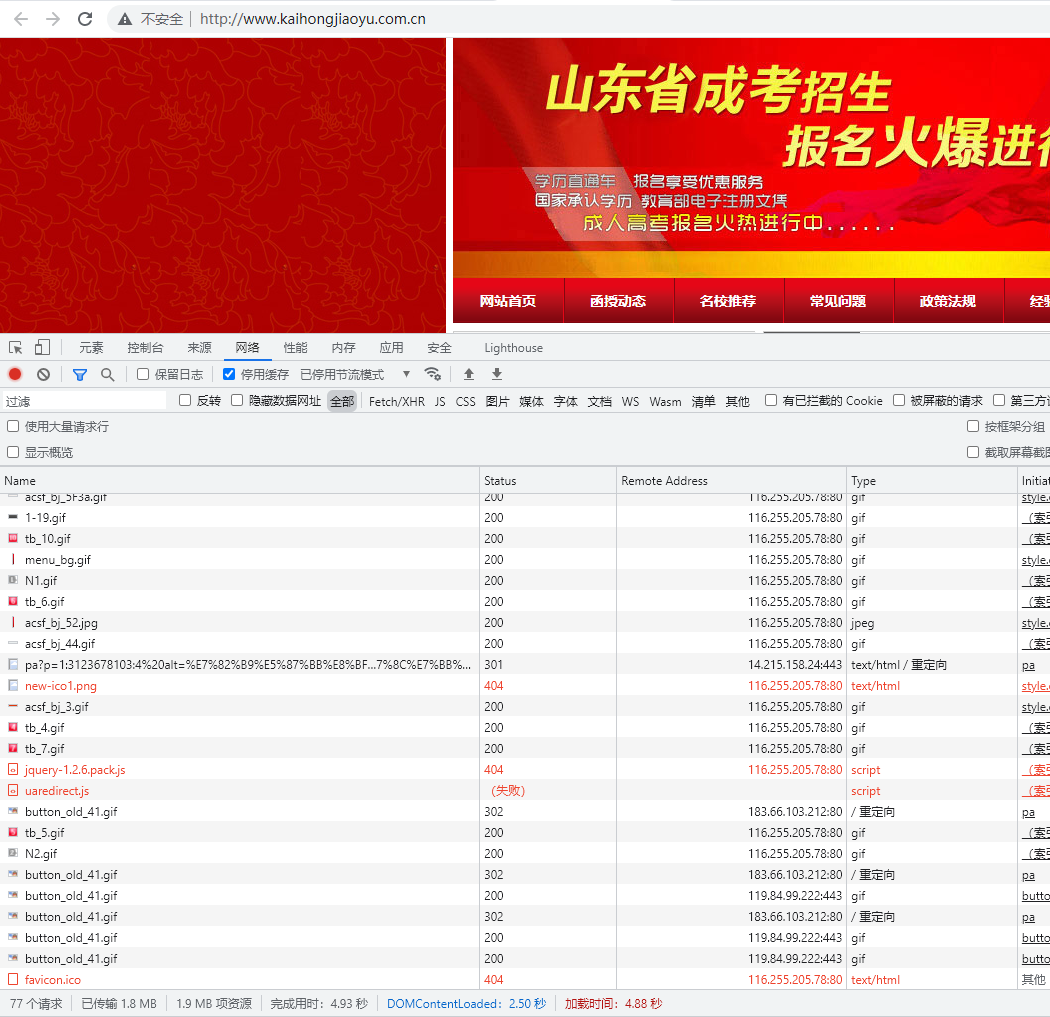Sort by Remote Address column header
The width and height of the screenshot is (1050, 1017).
tap(664, 481)
